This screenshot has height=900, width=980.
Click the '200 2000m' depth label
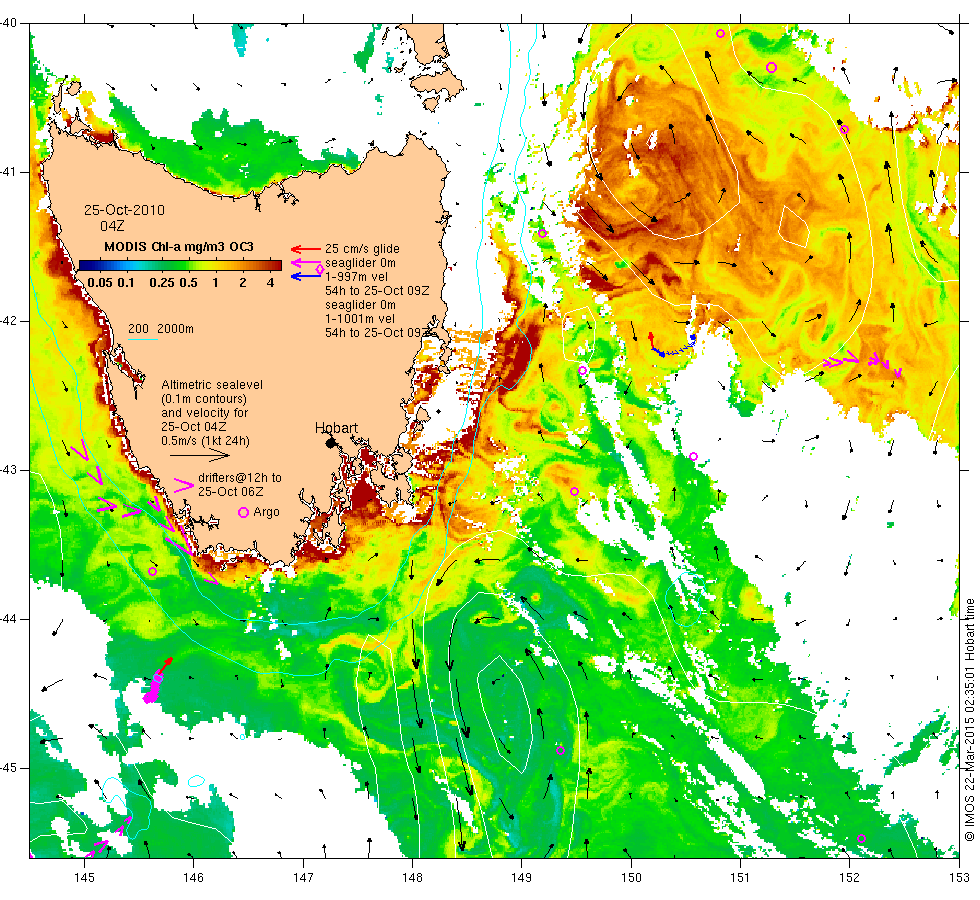161,329
